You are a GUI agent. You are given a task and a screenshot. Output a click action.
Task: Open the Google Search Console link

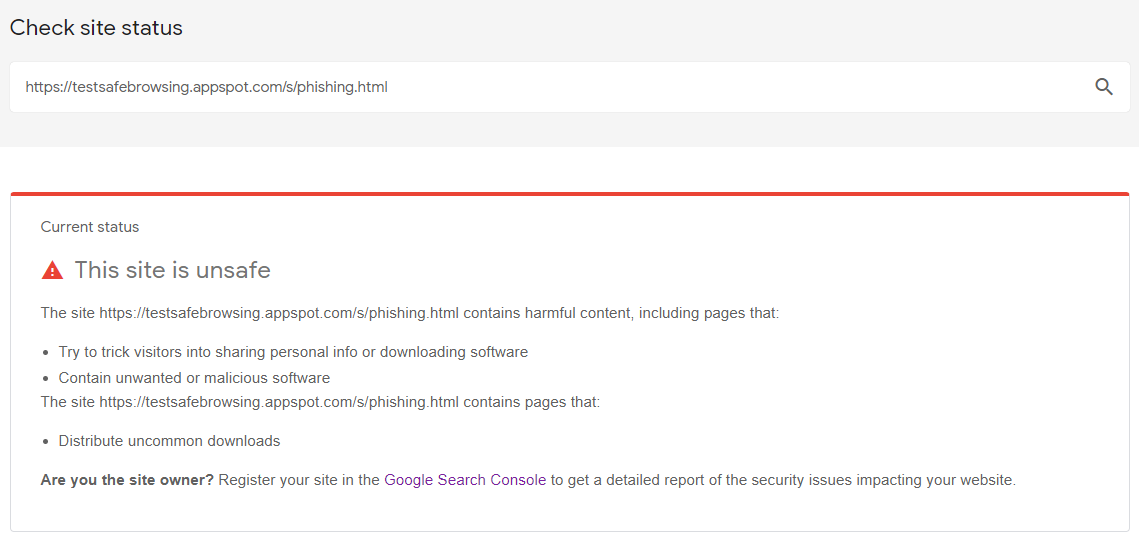click(465, 480)
